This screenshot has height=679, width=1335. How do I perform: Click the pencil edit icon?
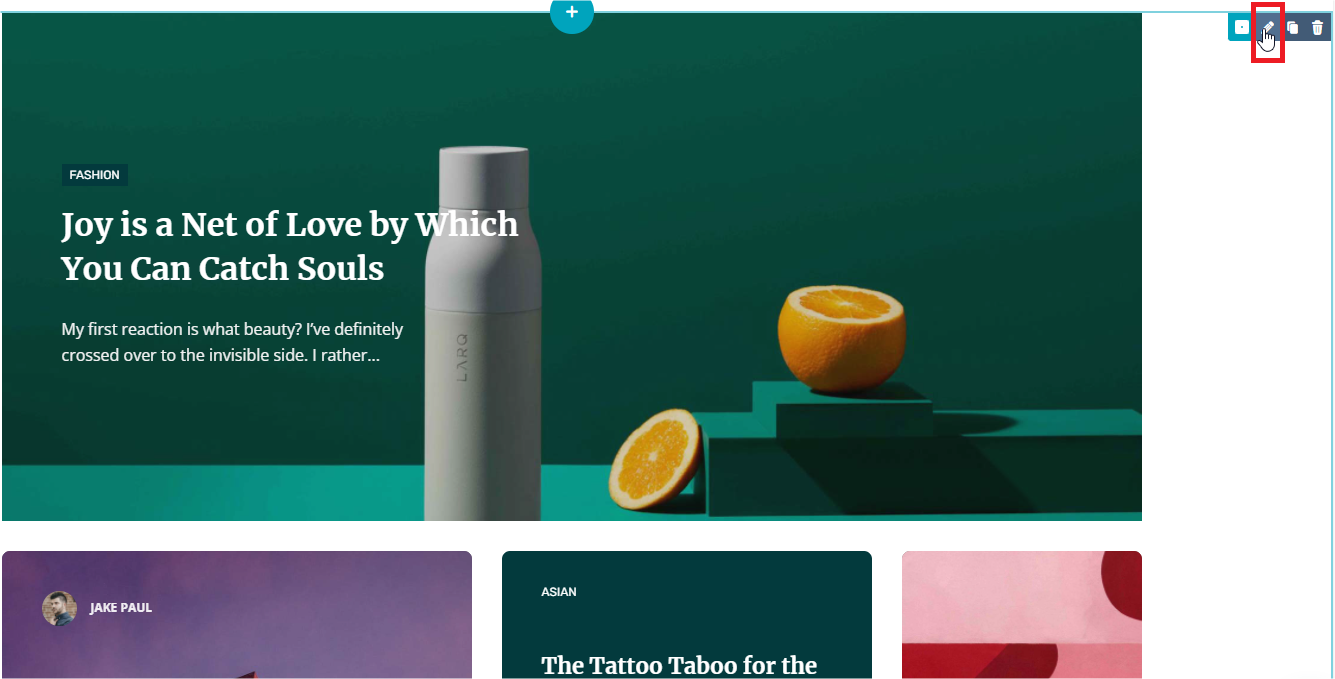pyautogui.click(x=1267, y=28)
